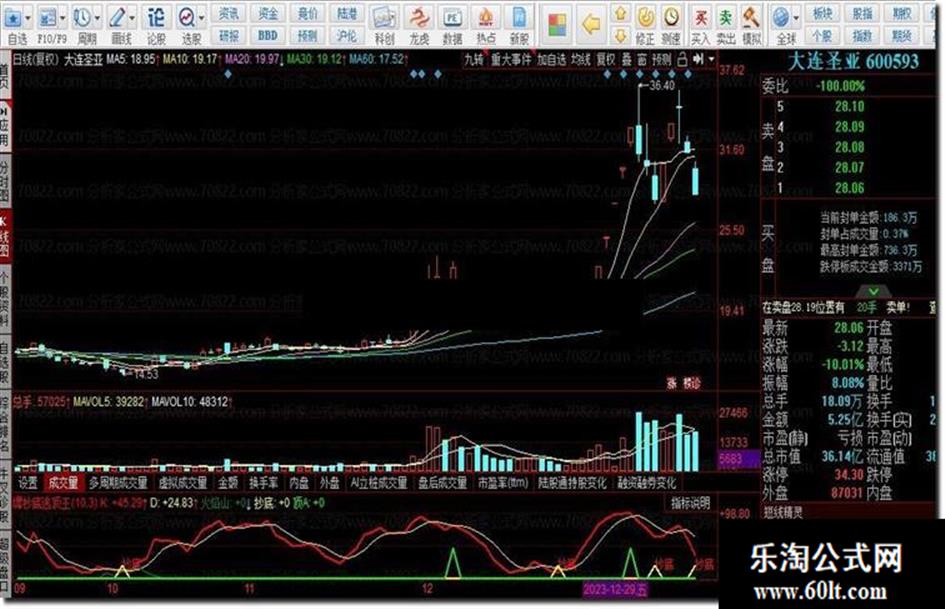Click the 卖出 sell icon
Screen dimensions: 945x609
(x=726, y=18)
